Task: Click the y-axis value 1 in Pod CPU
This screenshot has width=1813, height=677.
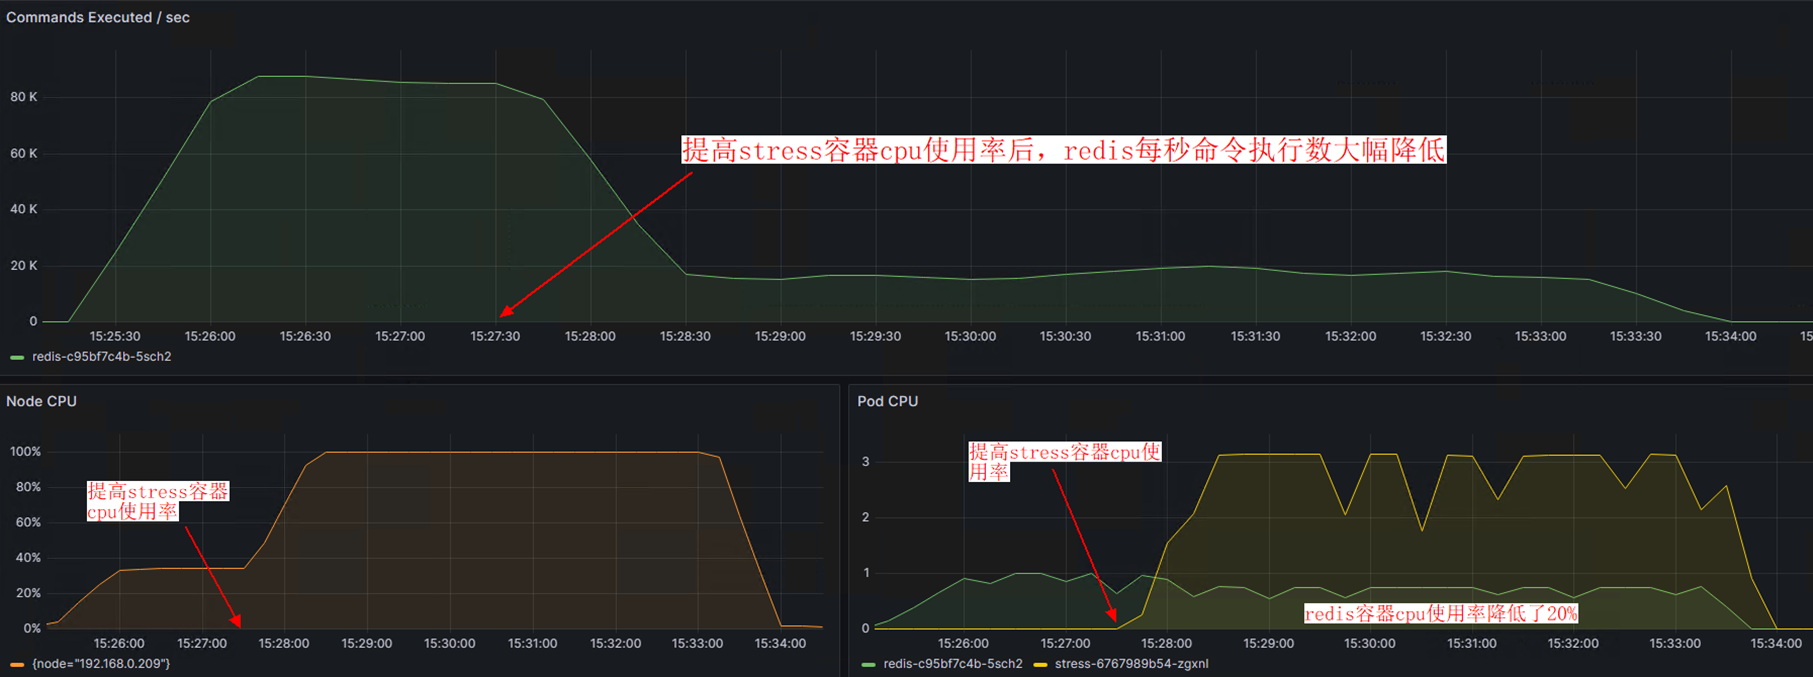Action: [866, 573]
